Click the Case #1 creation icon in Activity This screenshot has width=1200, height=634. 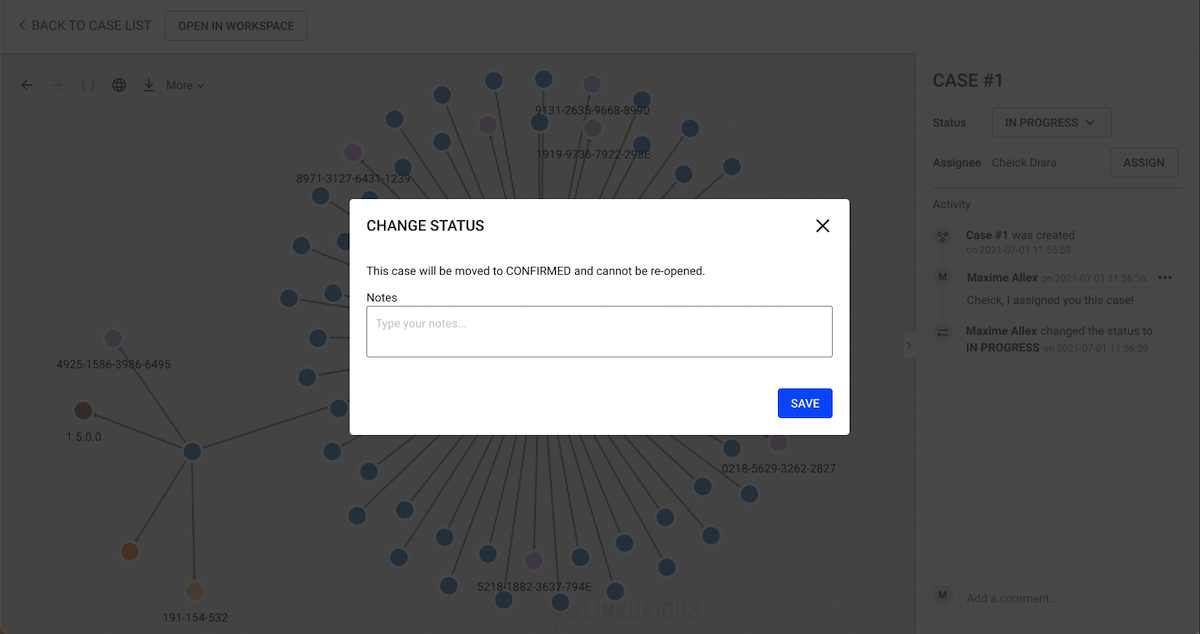pos(942,236)
